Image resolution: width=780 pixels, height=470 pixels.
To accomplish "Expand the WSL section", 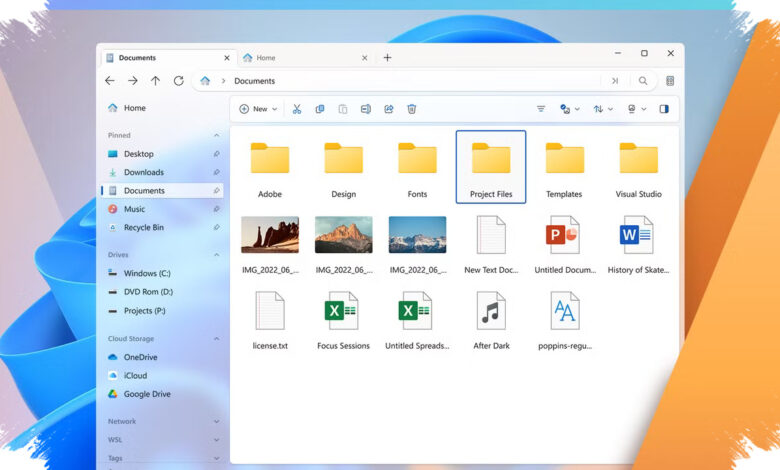I will [216, 440].
